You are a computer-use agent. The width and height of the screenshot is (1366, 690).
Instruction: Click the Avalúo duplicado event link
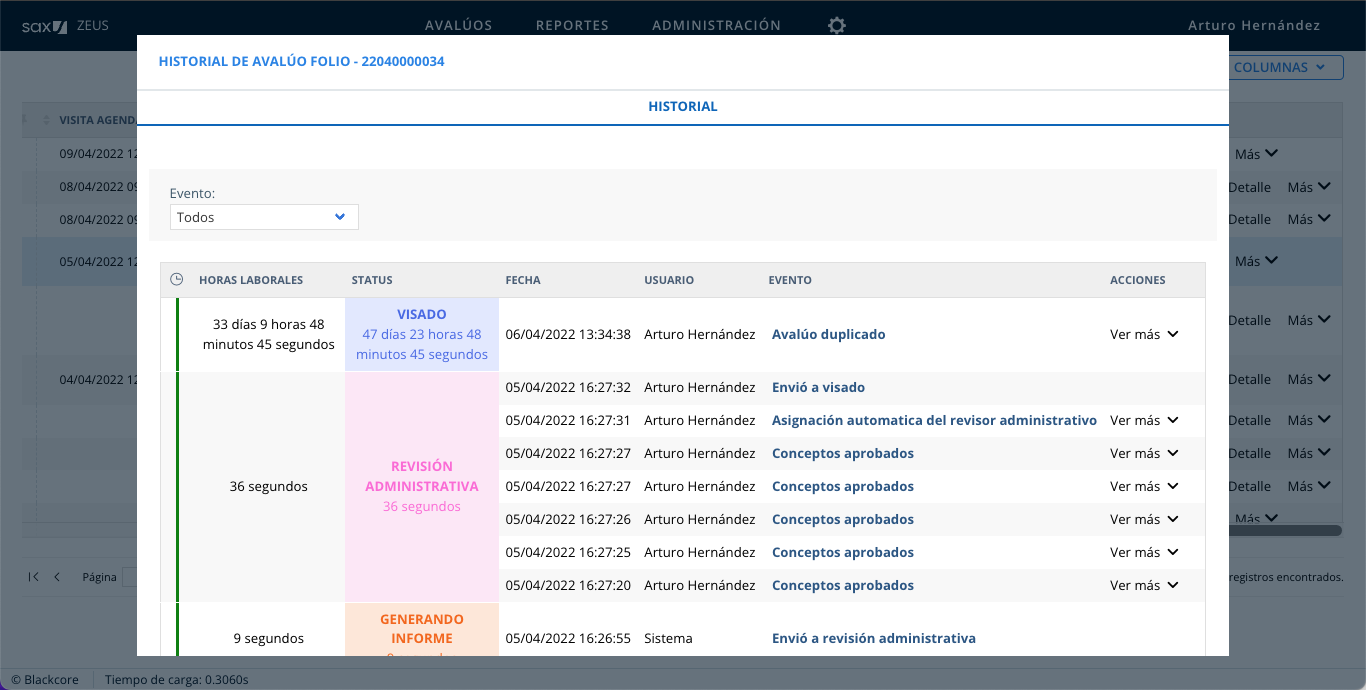click(829, 334)
